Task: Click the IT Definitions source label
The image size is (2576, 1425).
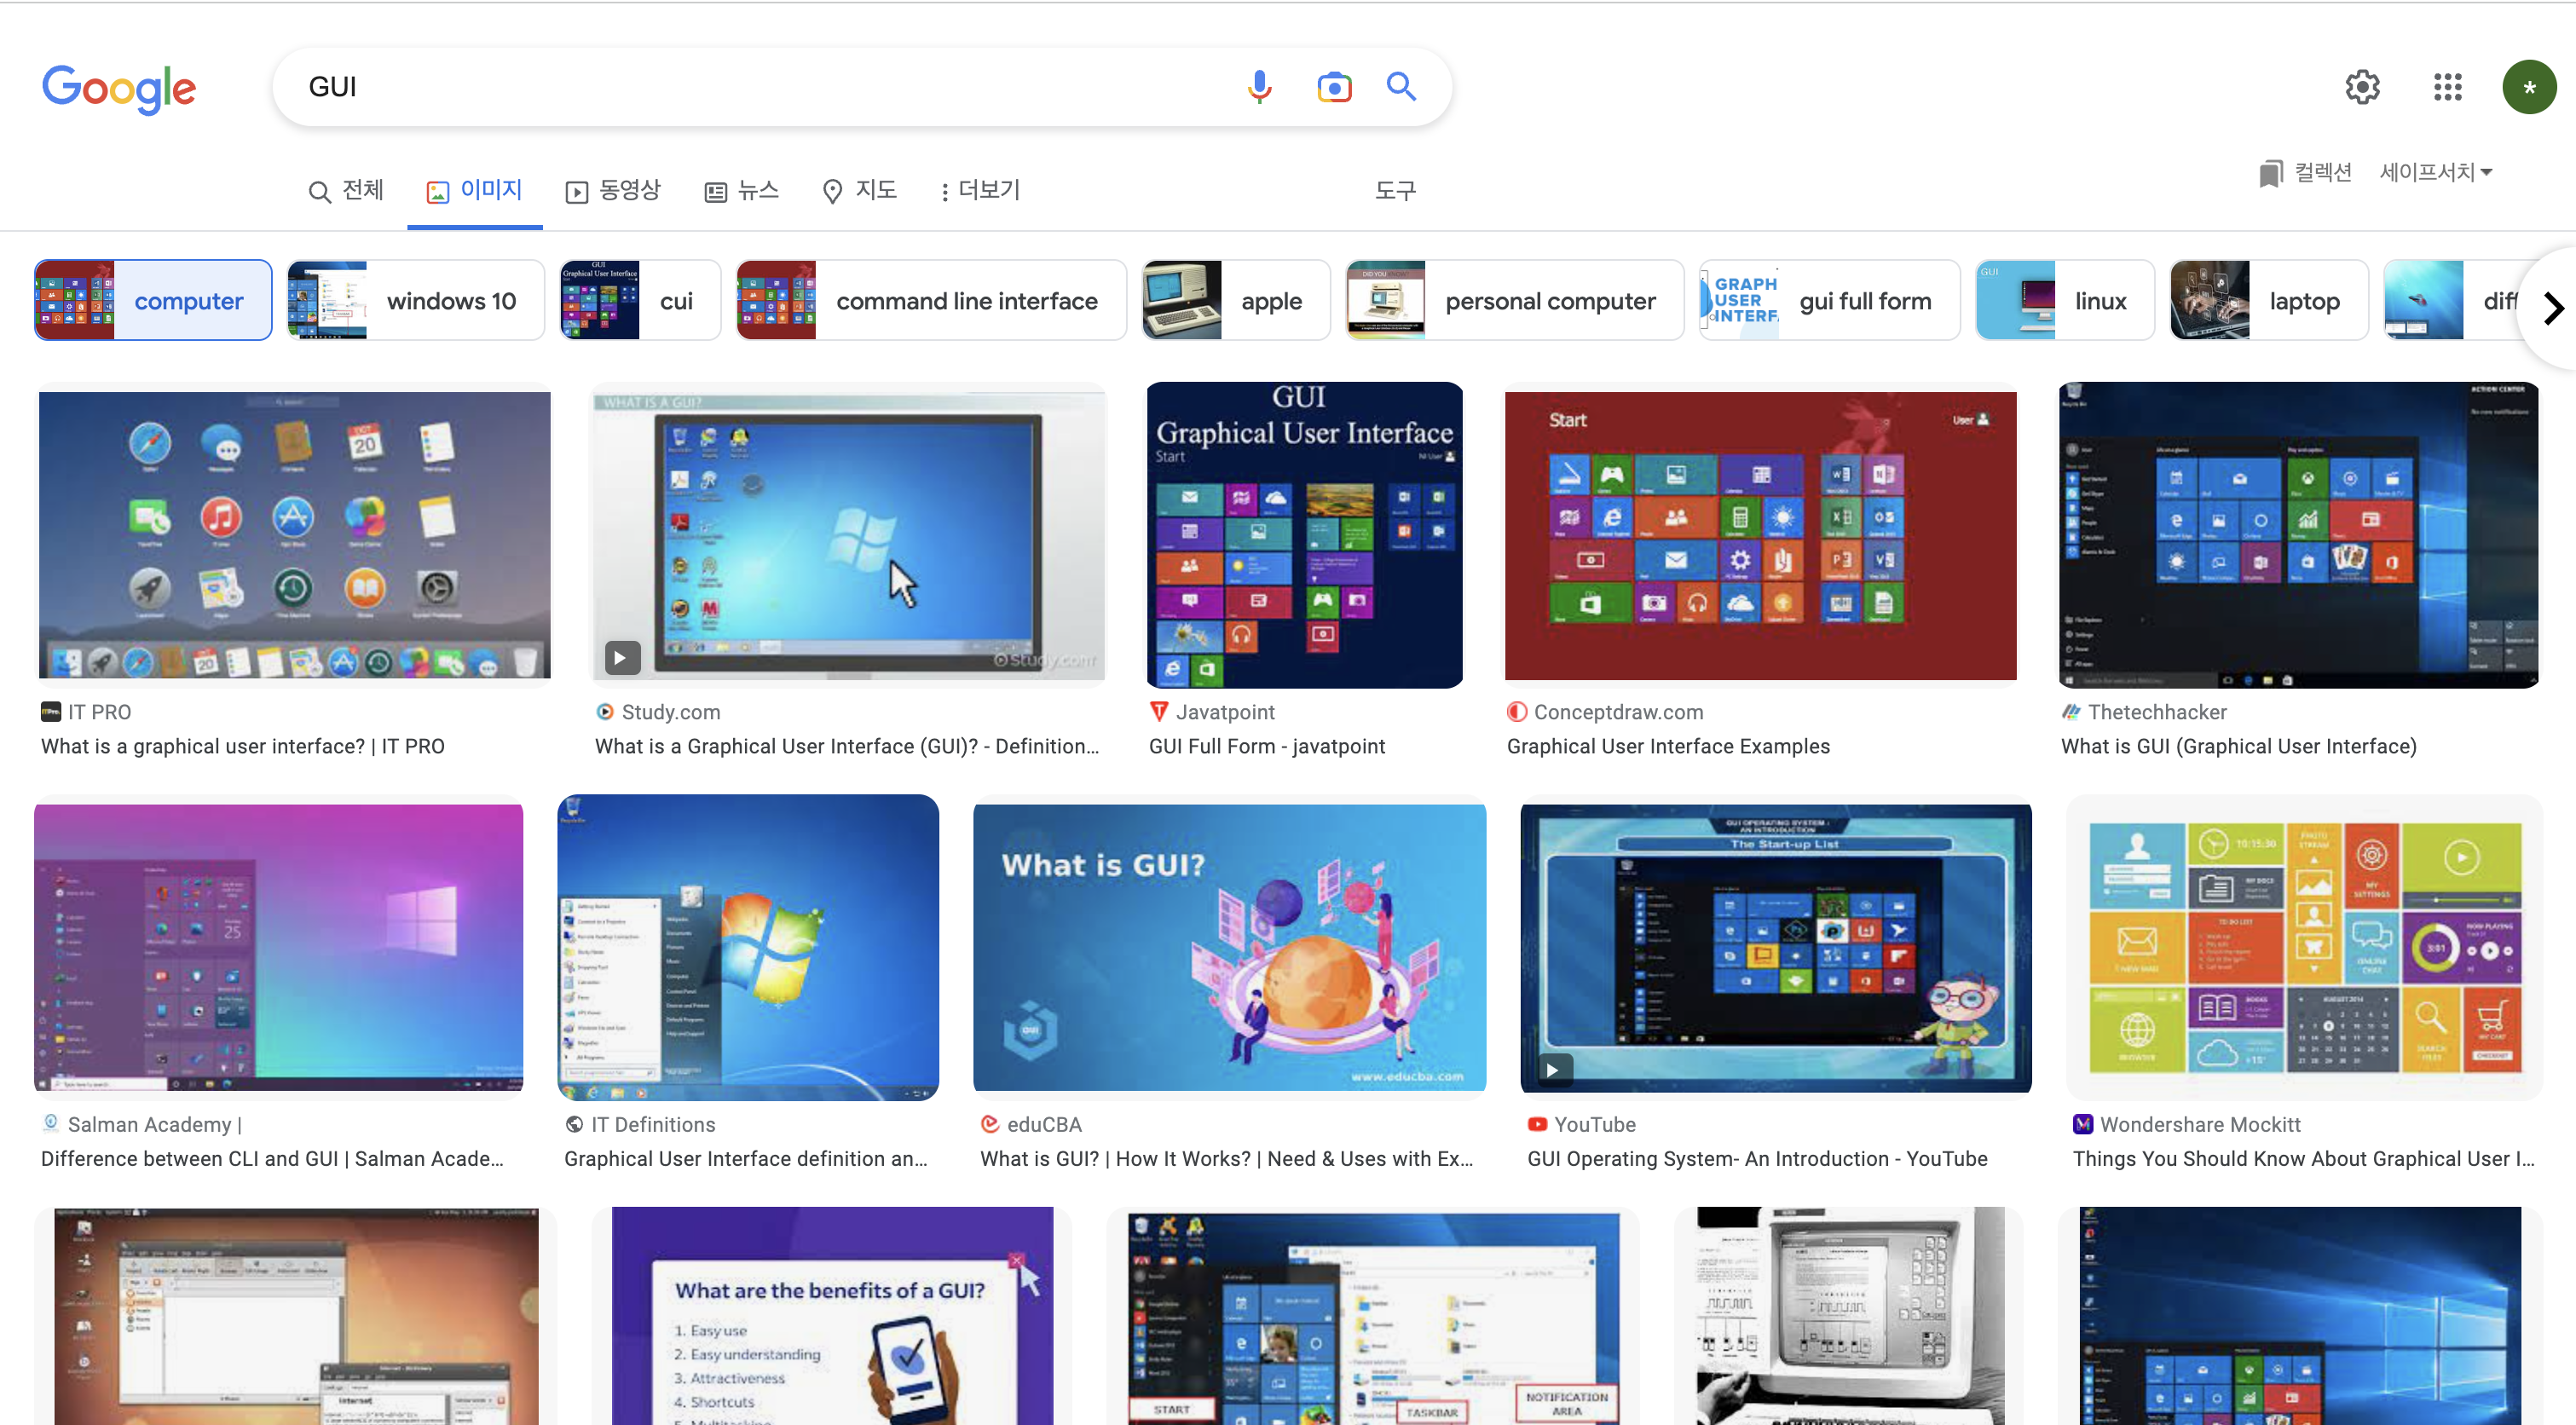Action: tap(653, 1124)
